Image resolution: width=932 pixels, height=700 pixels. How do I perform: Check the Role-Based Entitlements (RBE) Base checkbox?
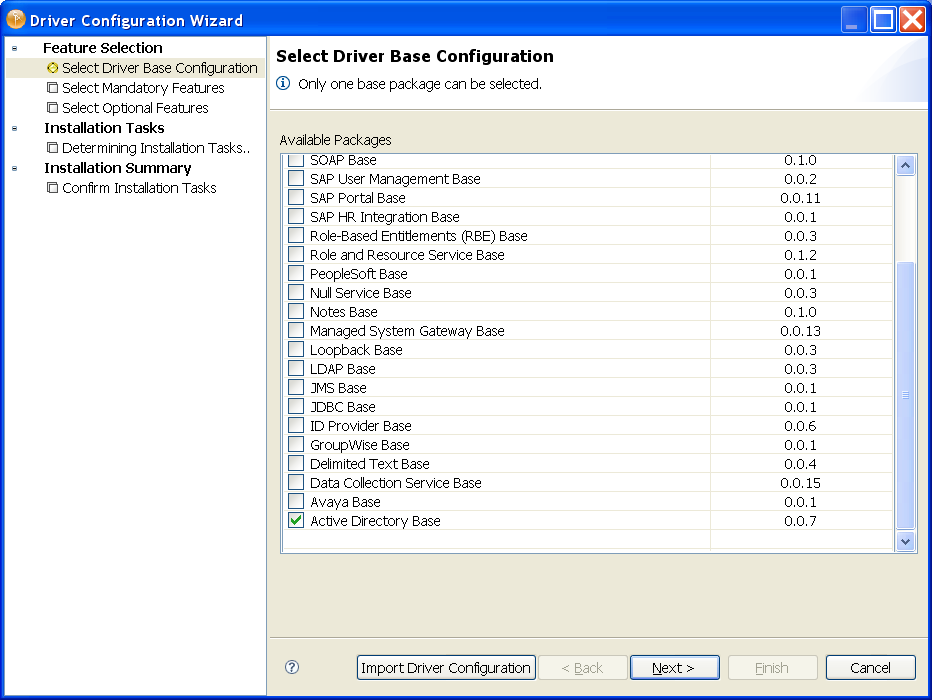(x=296, y=236)
